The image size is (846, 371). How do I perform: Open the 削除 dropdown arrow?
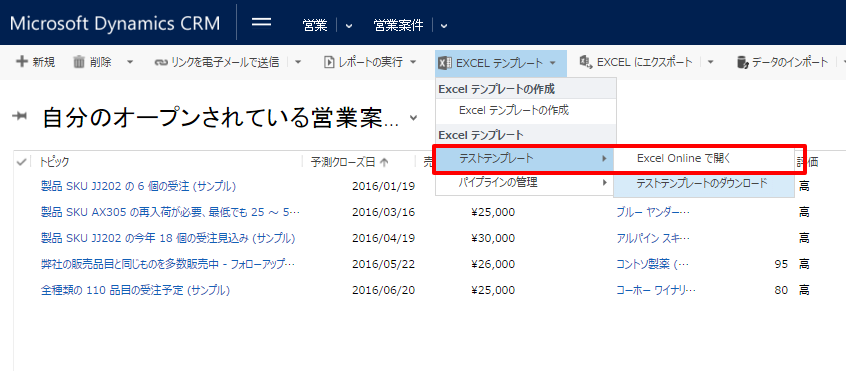click(129, 63)
